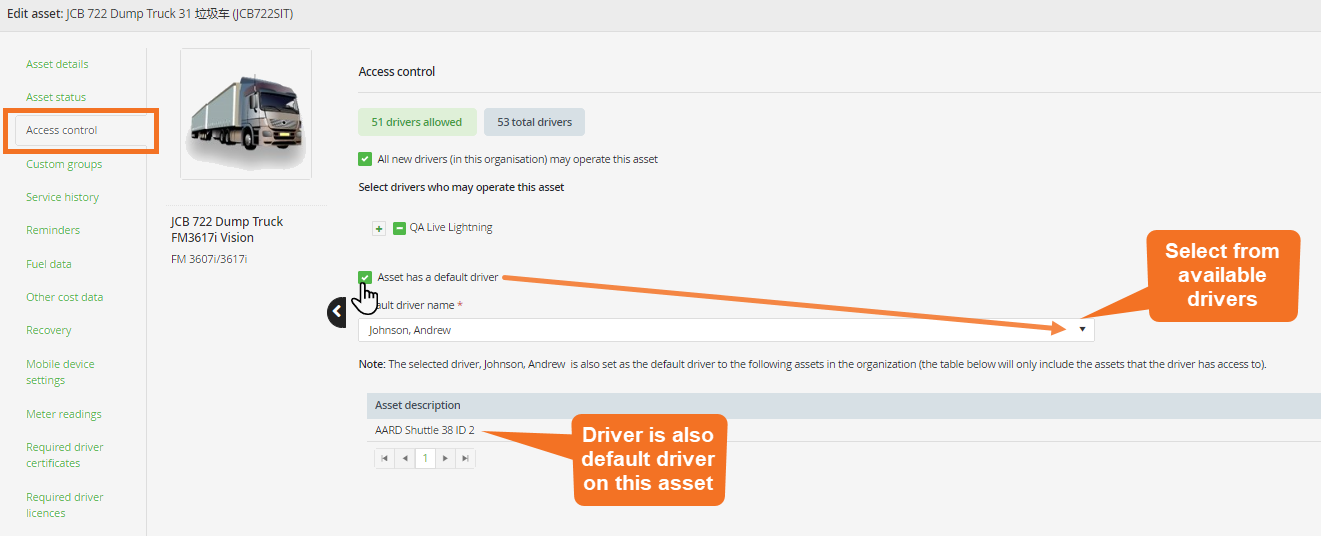Toggle the QA Live Lightning driver group checkbox
Viewport: 1321px width, 536px height.
pos(399,228)
